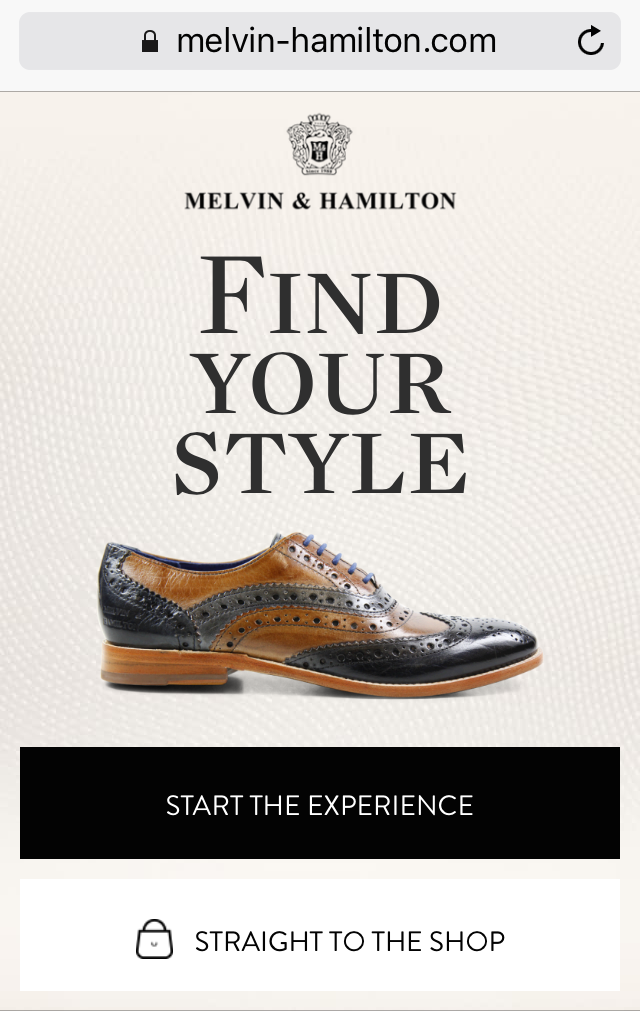Click the word FIND in the headline

point(320,295)
